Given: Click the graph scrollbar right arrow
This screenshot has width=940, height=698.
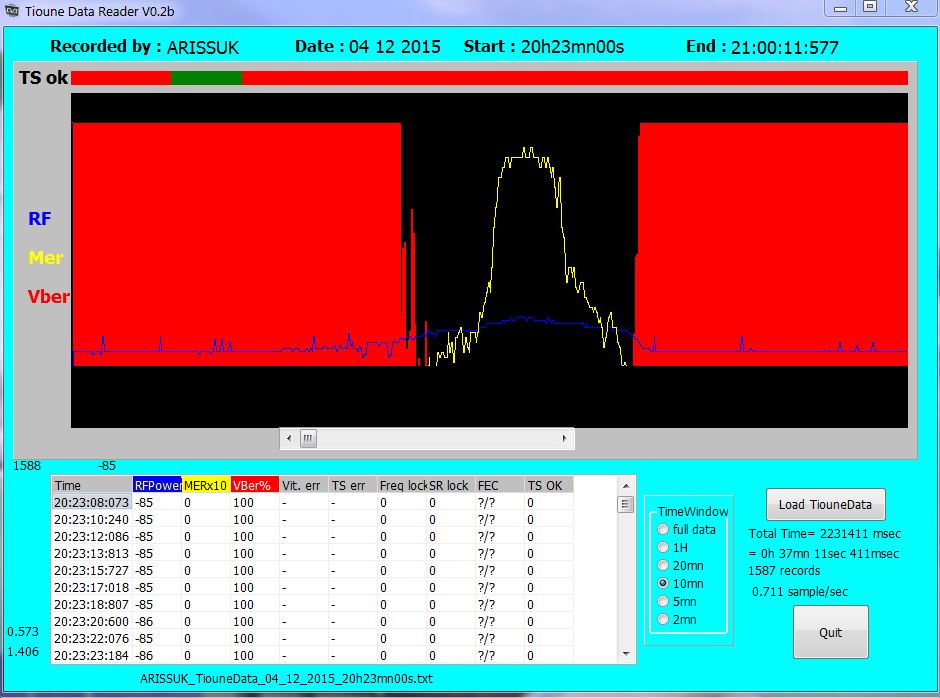Looking at the screenshot, I should [564, 438].
